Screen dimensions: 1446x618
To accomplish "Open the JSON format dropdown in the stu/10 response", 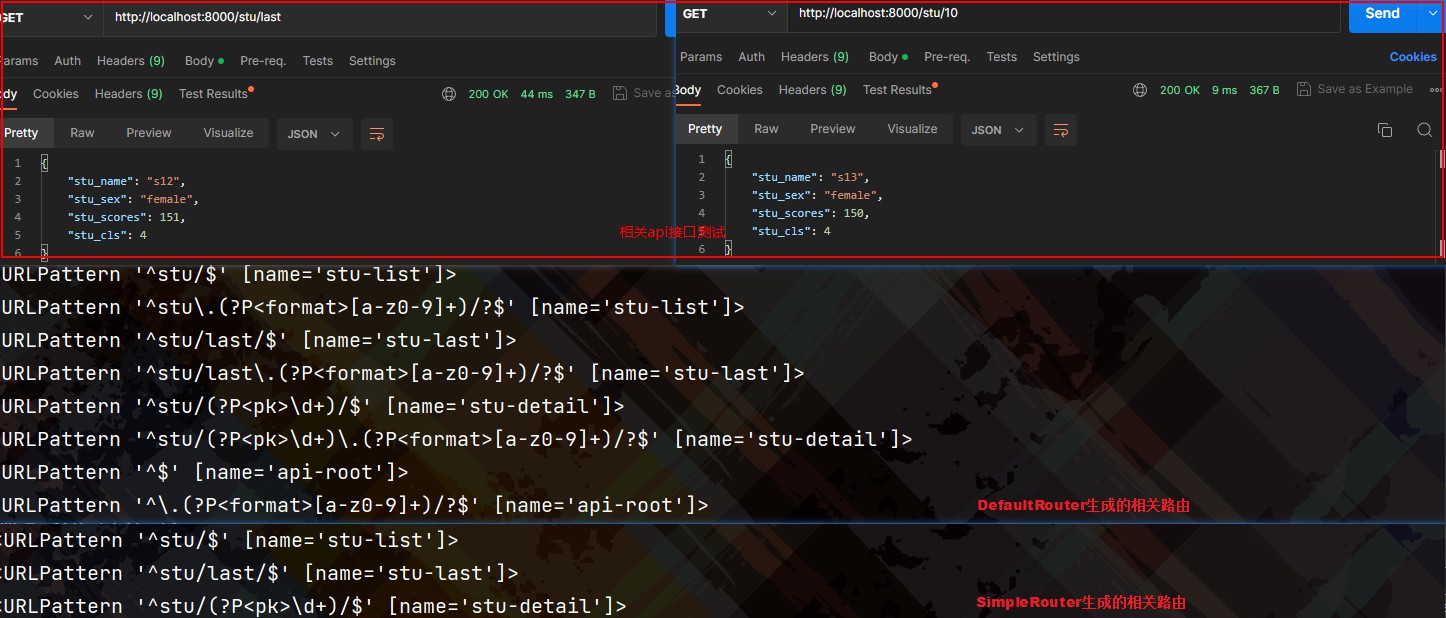I will [x=998, y=130].
